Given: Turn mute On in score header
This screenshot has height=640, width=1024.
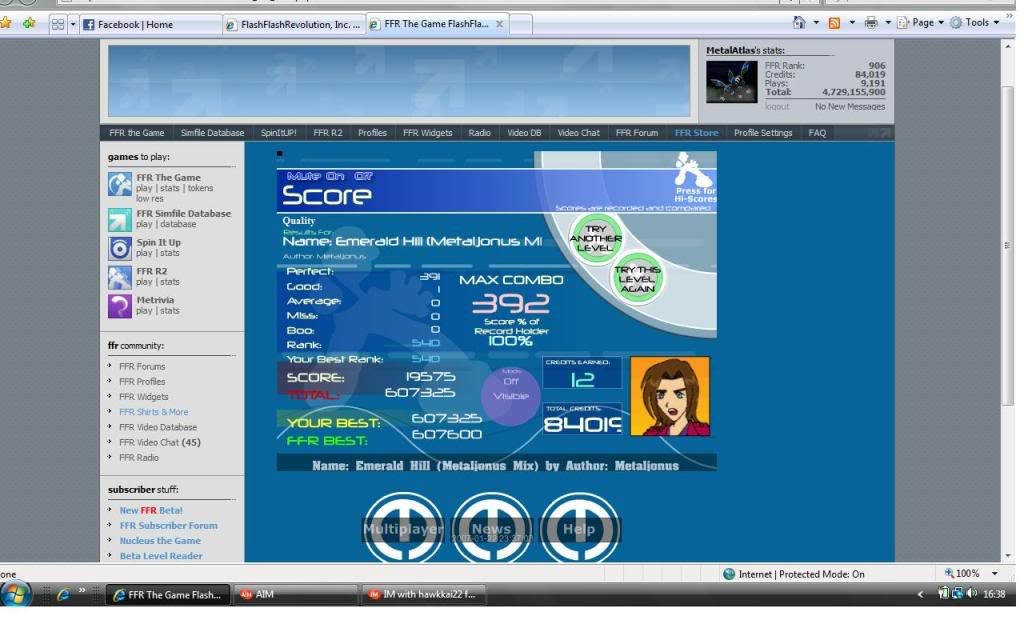Looking at the screenshot, I should 335,176.
